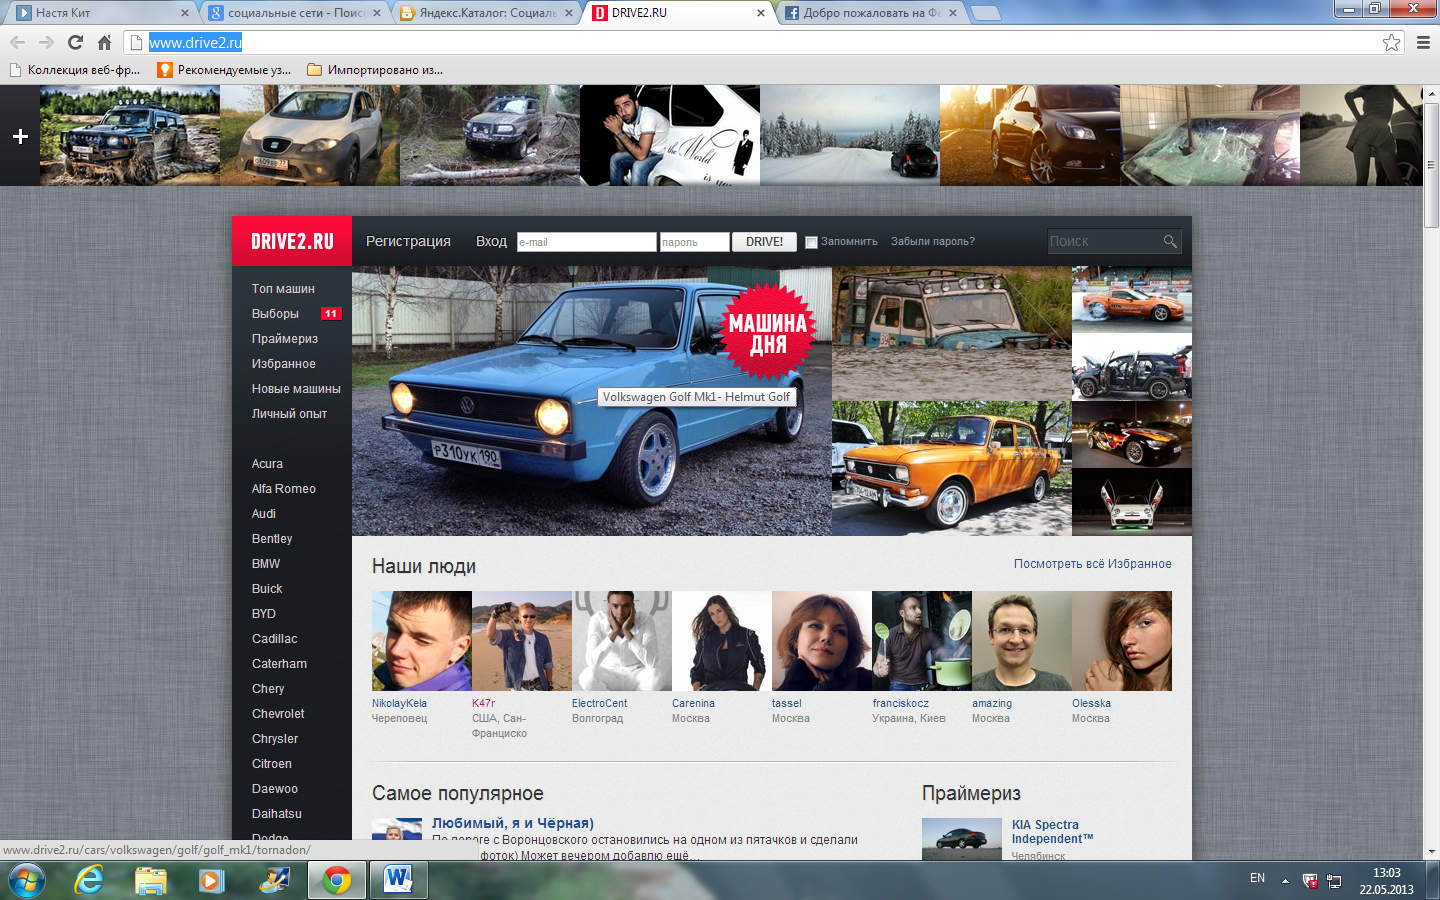Open KIA Spectra Independent link
Image resolution: width=1440 pixels, height=900 pixels.
1052,832
